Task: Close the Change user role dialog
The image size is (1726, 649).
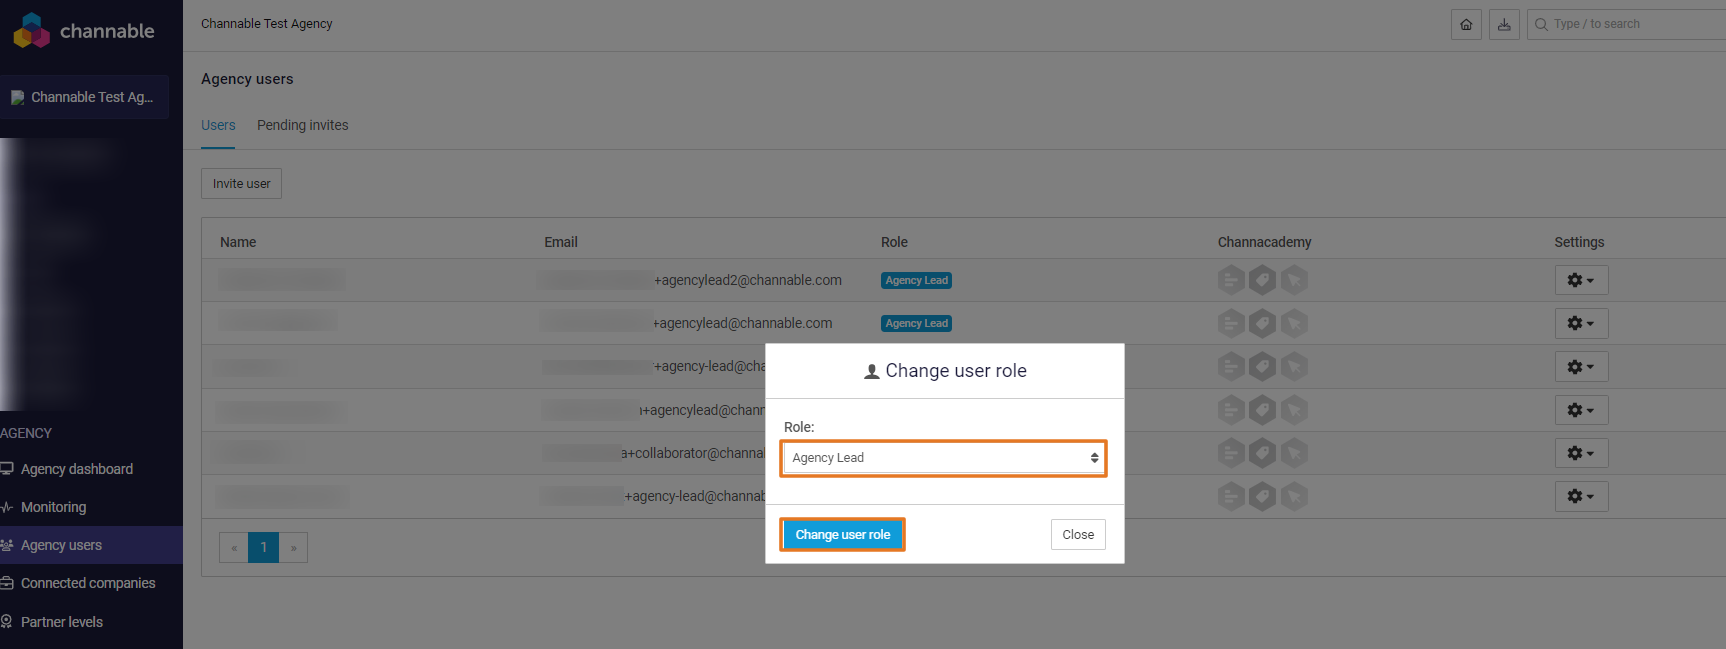Action: click(1078, 535)
